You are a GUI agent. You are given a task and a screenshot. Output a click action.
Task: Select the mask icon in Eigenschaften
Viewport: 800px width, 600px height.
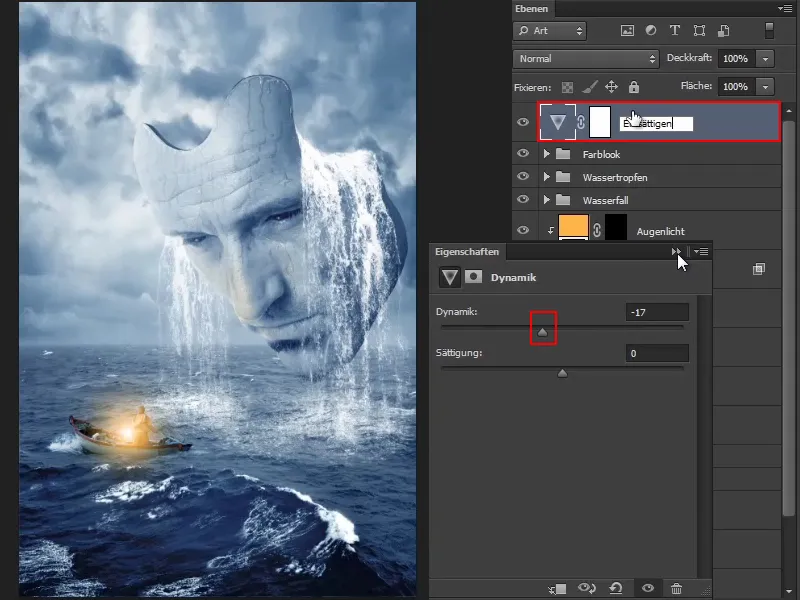[473, 277]
